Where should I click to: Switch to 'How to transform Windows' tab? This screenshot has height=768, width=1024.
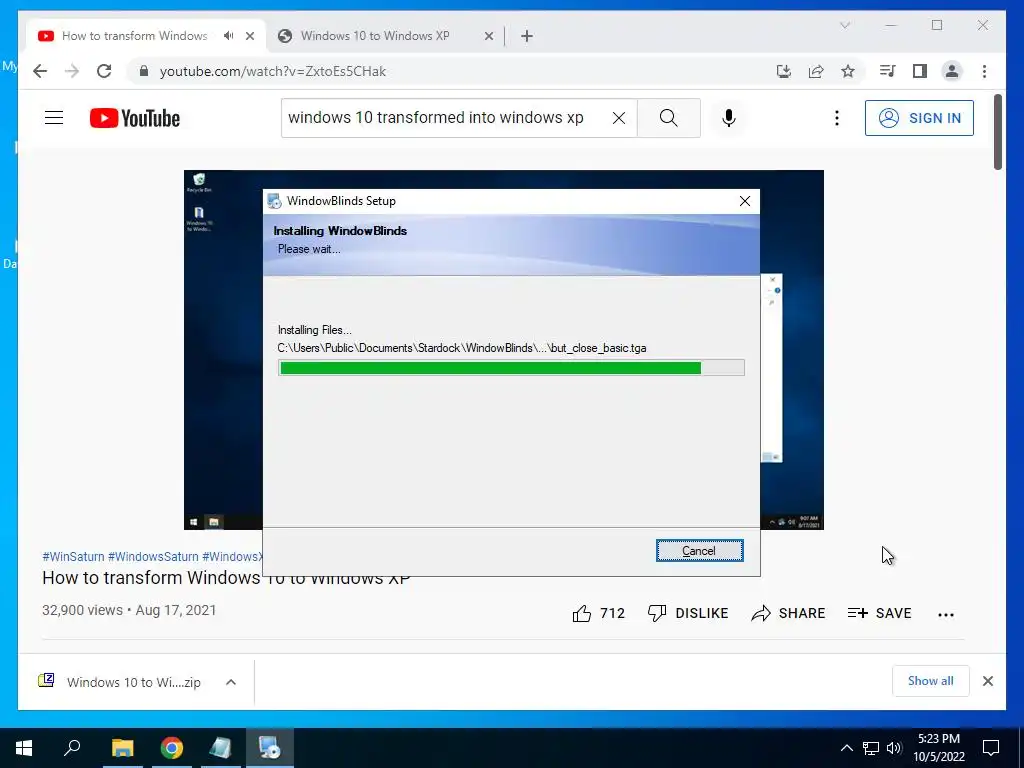134,36
